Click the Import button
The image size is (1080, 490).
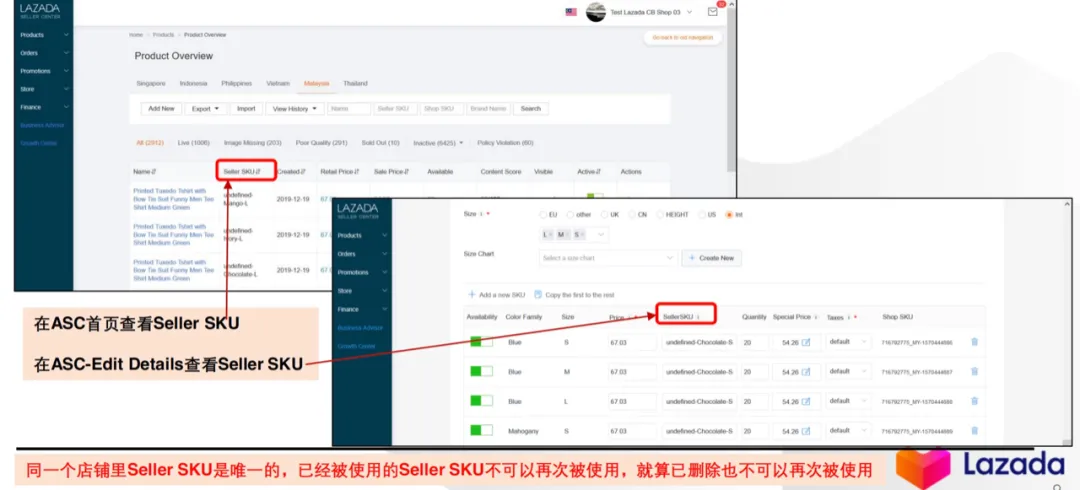[x=246, y=109]
